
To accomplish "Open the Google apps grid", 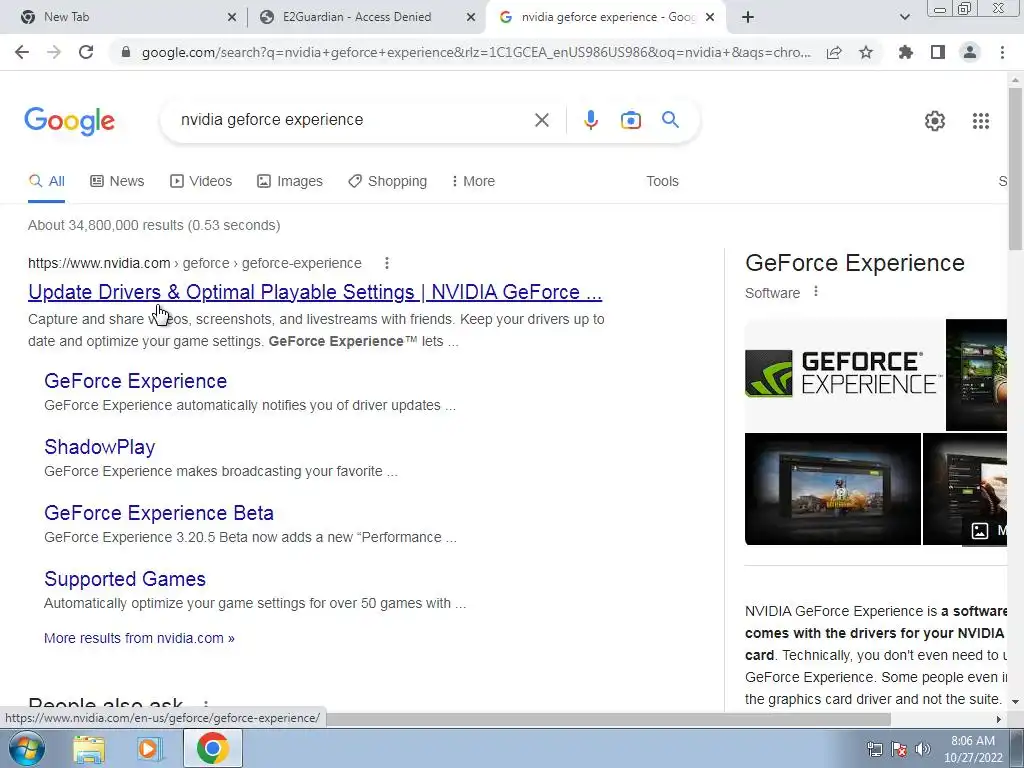I will coord(981,121).
